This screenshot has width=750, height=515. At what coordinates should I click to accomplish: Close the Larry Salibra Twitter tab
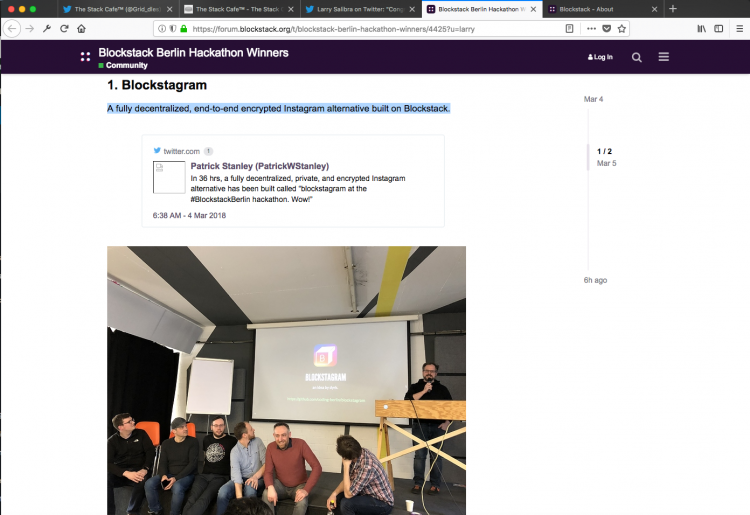[412, 9]
